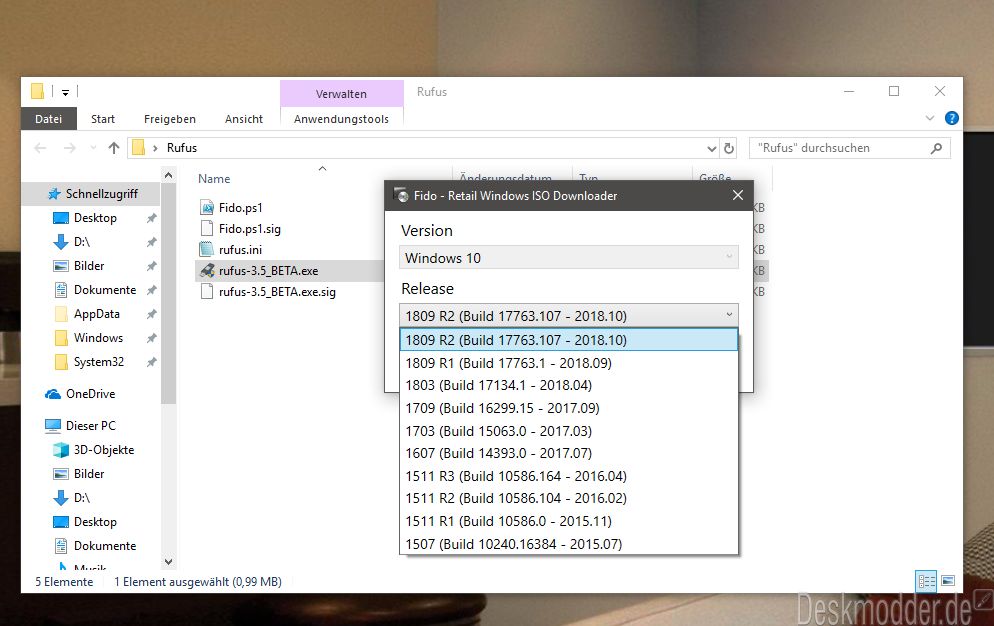
Task: Click the breadcrumb chevron before Rufus
Action: [155, 148]
